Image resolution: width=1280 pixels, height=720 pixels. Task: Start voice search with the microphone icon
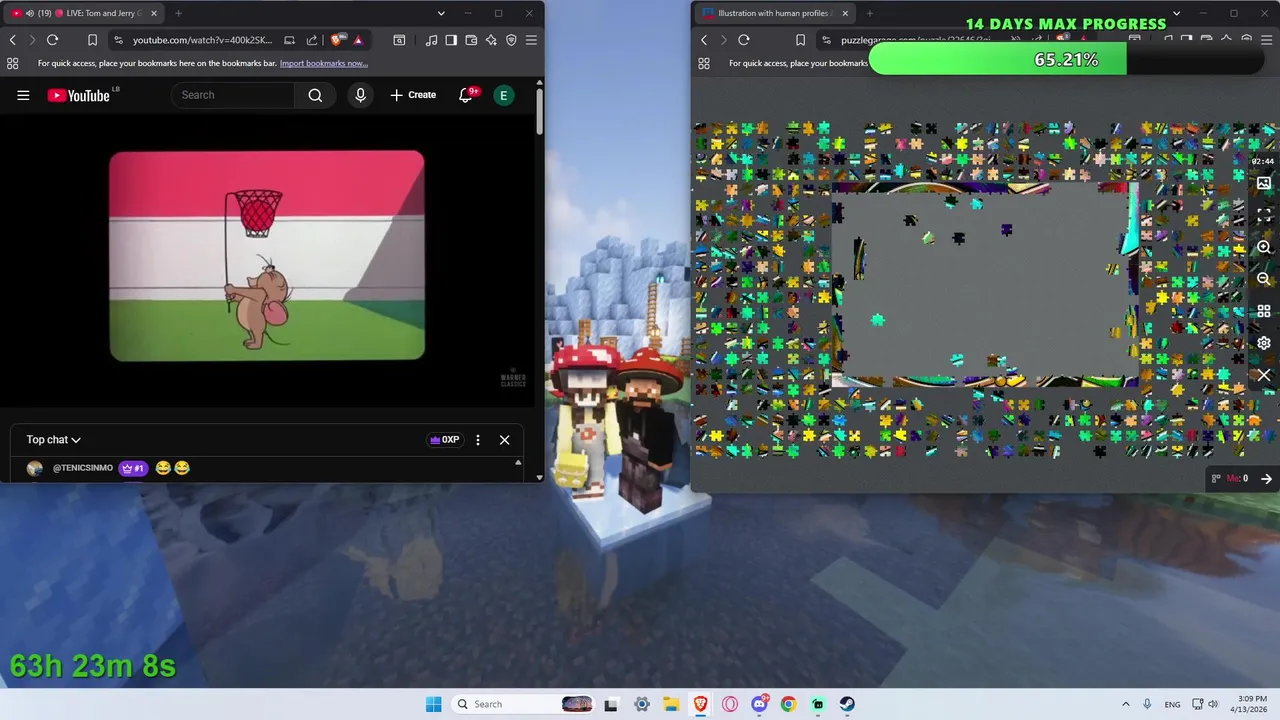(361, 95)
